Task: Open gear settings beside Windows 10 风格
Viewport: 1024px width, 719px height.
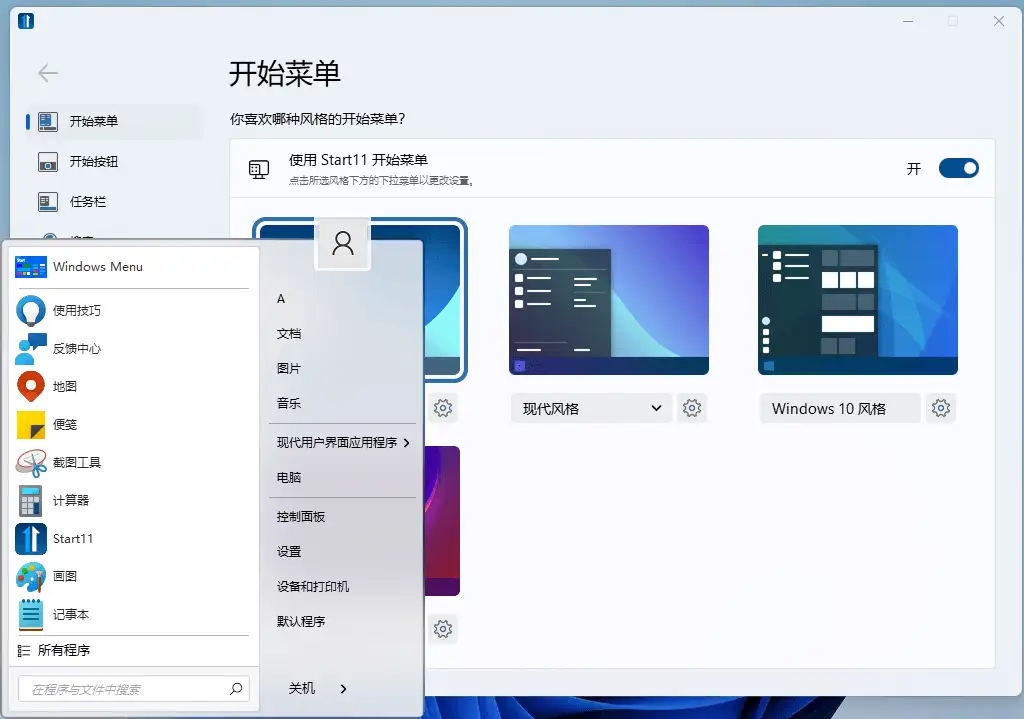Action: (940, 408)
